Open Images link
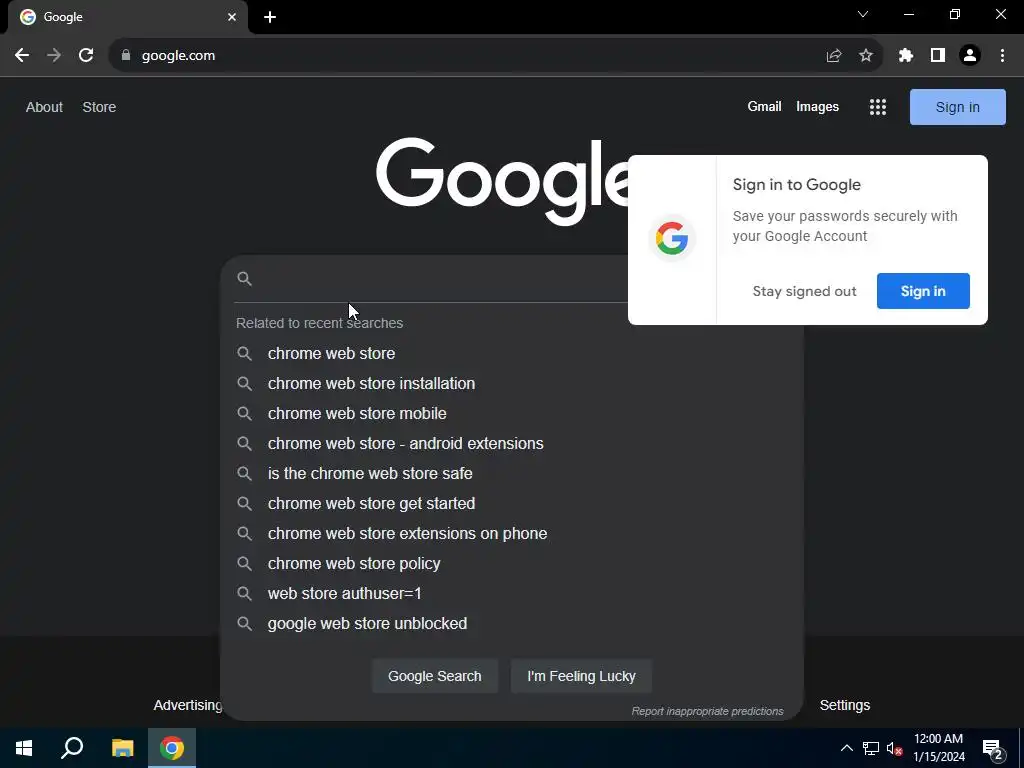The height and width of the screenshot is (768, 1024). 817,106
